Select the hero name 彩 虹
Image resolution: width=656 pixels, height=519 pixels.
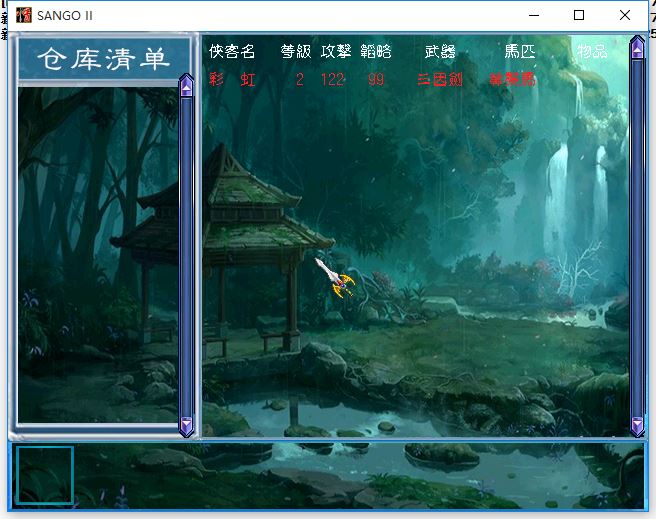point(232,79)
